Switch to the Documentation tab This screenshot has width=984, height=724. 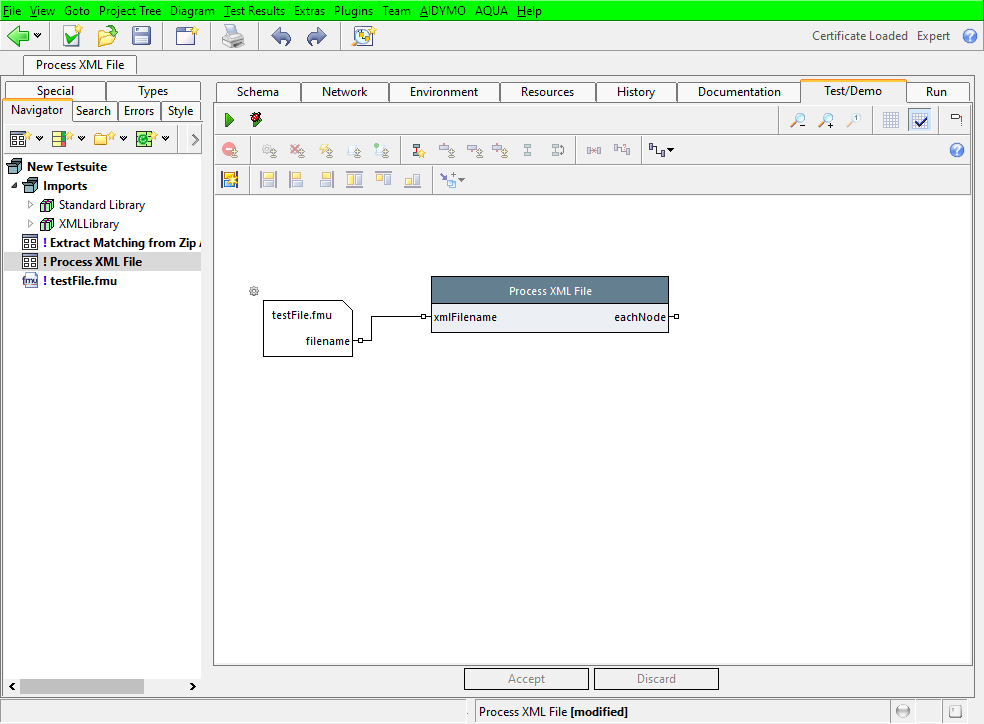(x=739, y=92)
